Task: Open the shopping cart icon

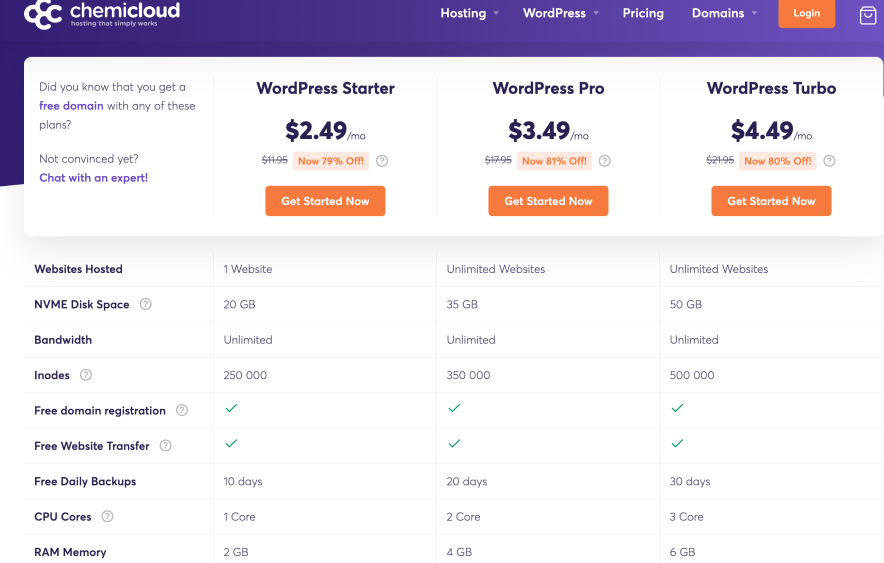Action: click(x=868, y=15)
